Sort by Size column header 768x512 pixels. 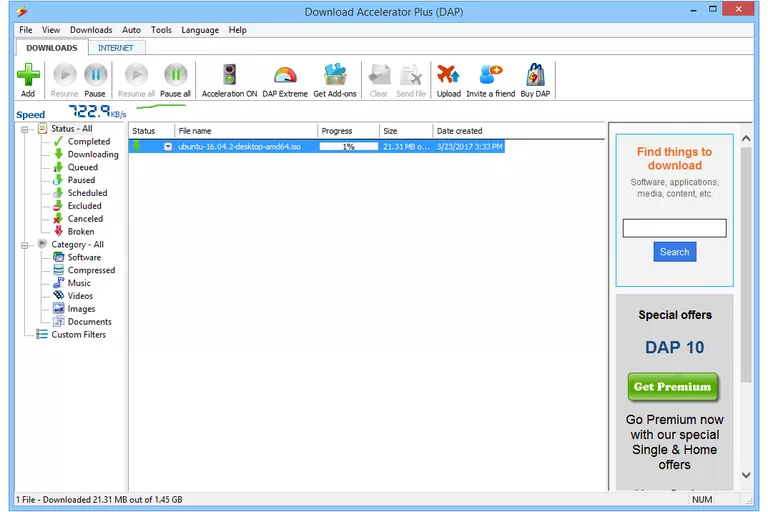pos(406,131)
